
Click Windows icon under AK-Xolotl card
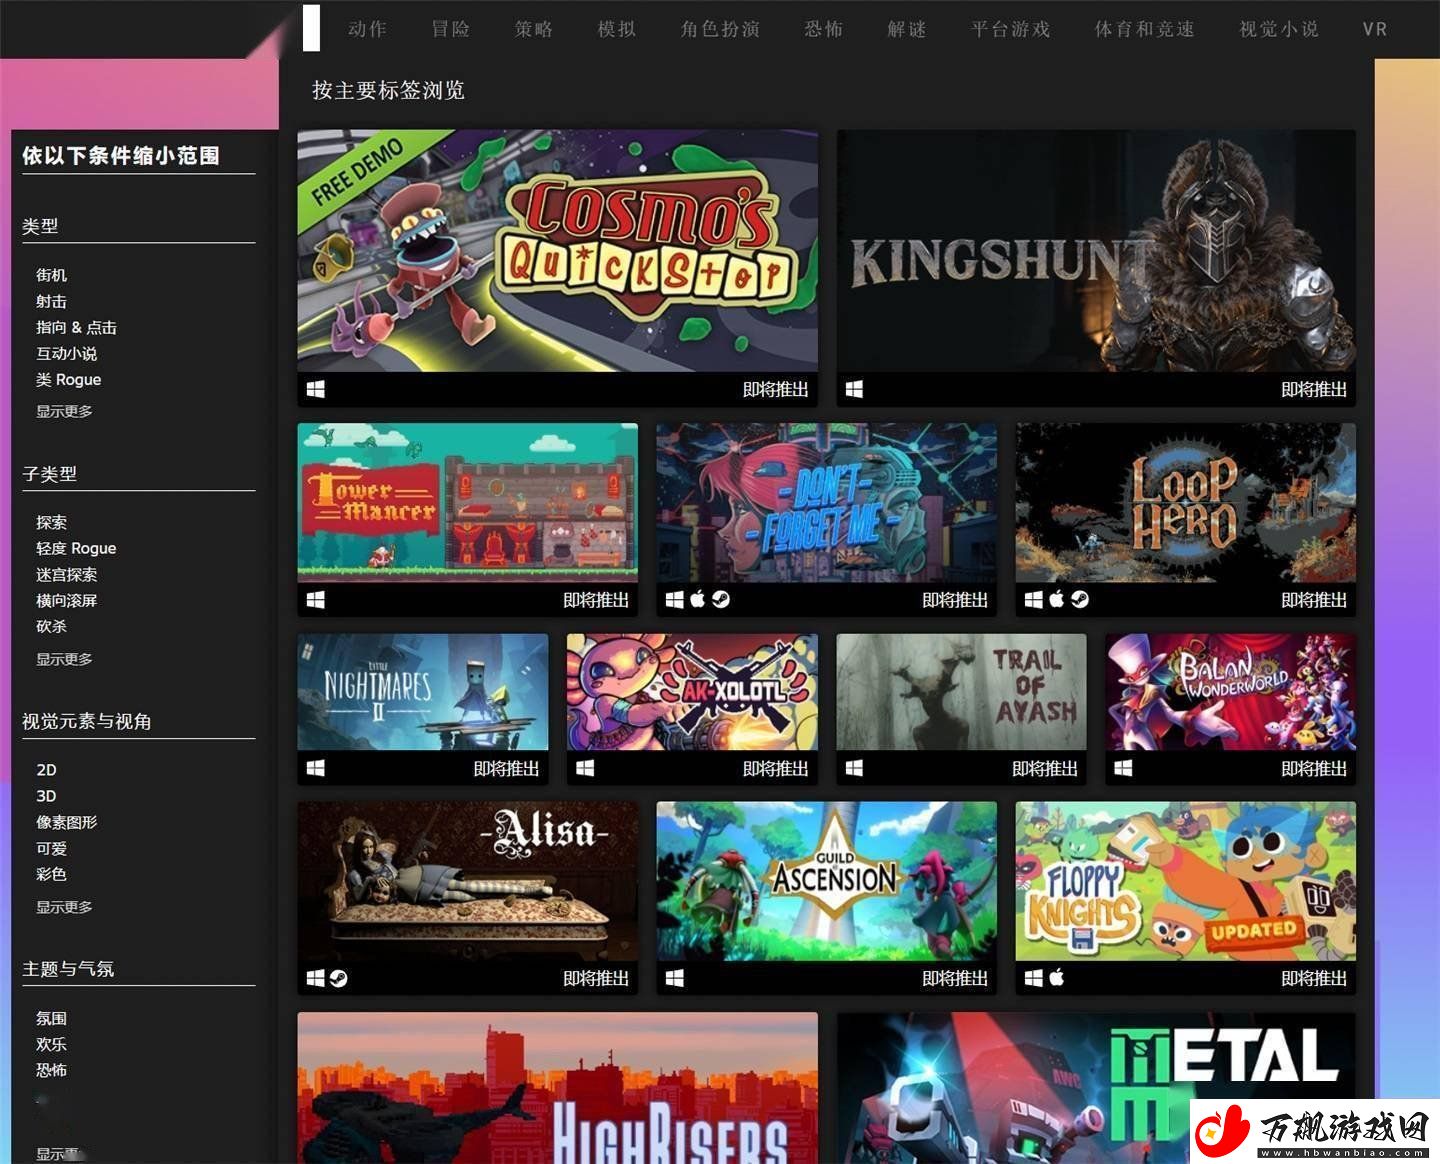pyautogui.click(x=586, y=768)
